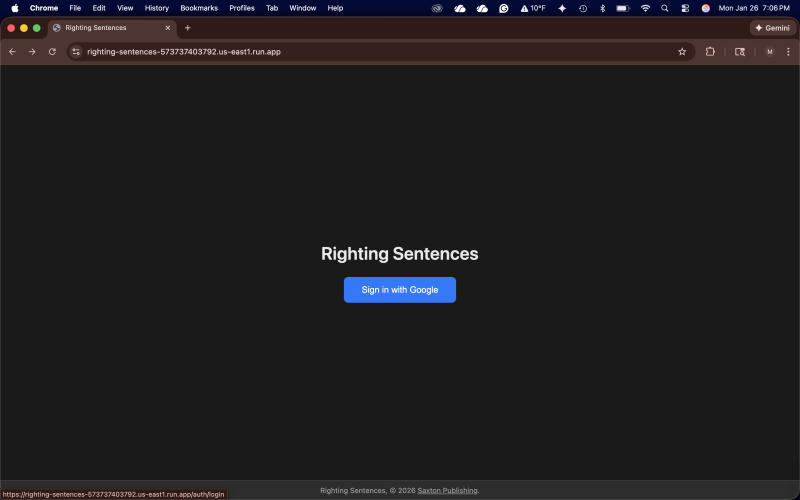Reload the page with the refresh icon
The image size is (800, 500).
[52, 52]
